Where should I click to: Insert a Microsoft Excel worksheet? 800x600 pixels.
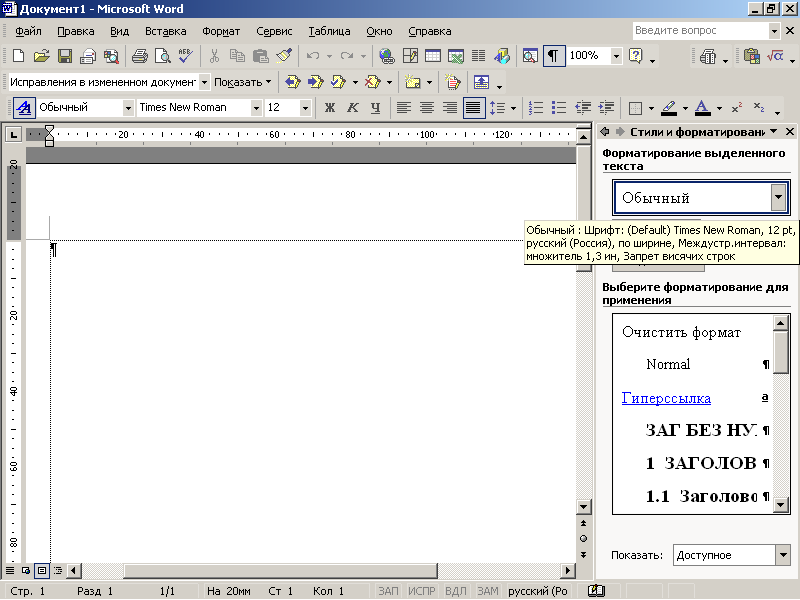(456, 56)
